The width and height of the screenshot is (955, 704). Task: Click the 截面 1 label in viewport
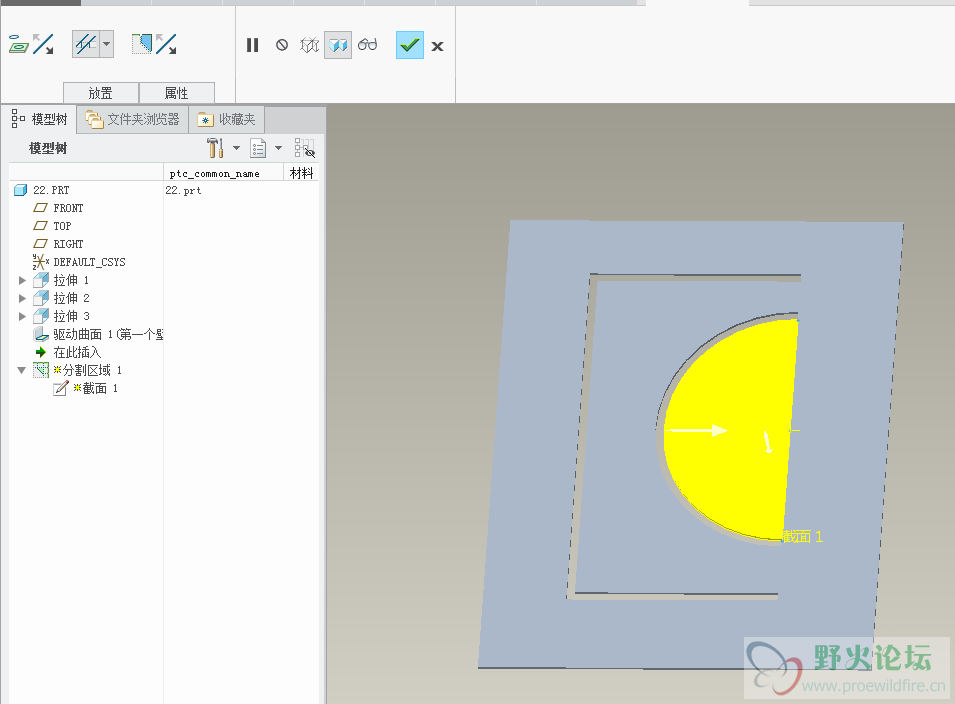click(803, 537)
